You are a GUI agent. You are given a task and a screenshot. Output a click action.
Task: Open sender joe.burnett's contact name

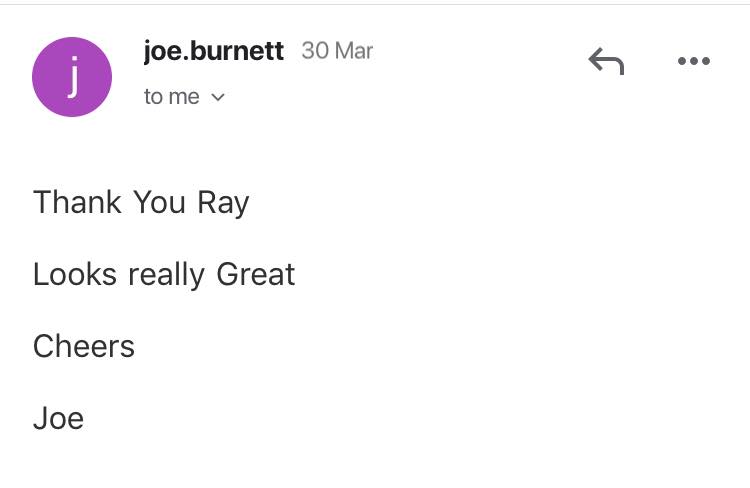[x=214, y=51]
